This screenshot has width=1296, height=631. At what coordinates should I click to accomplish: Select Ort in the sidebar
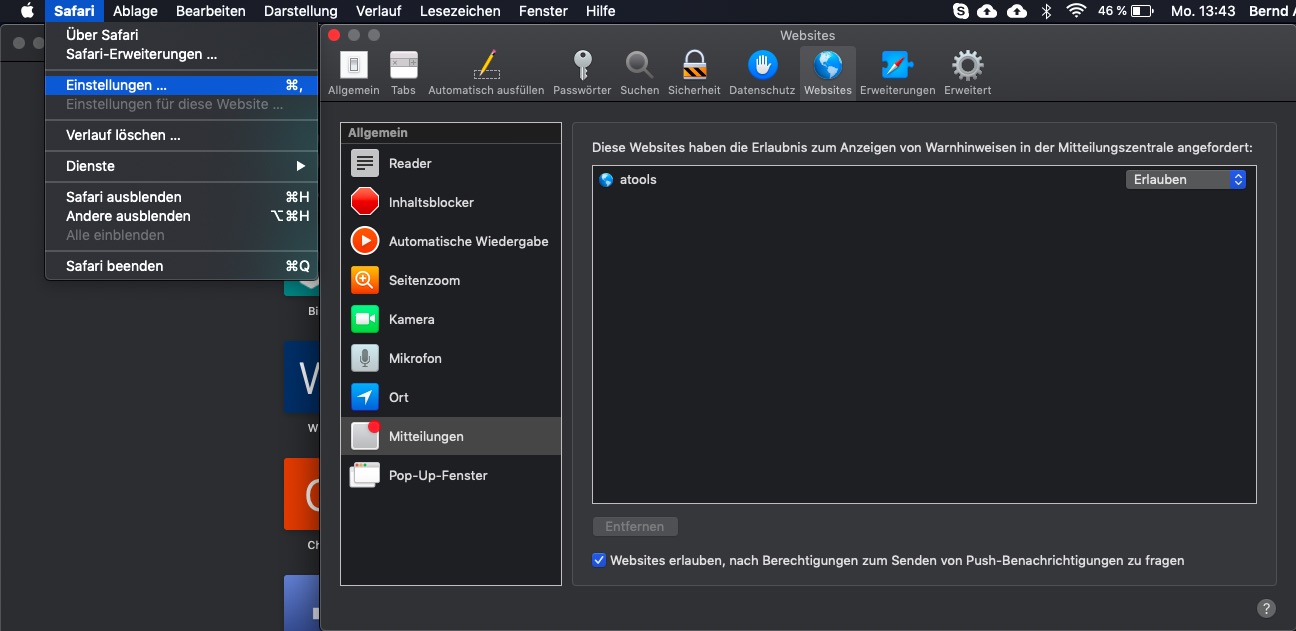(x=451, y=397)
